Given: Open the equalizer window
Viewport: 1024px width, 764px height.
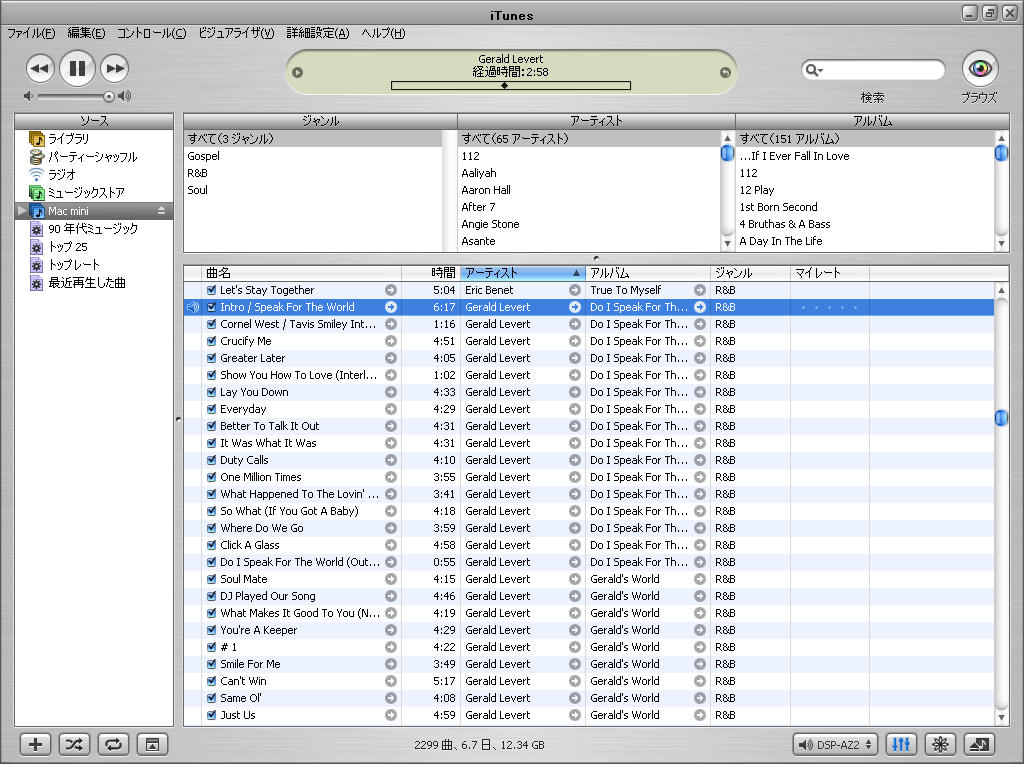Looking at the screenshot, I should [901, 744].
